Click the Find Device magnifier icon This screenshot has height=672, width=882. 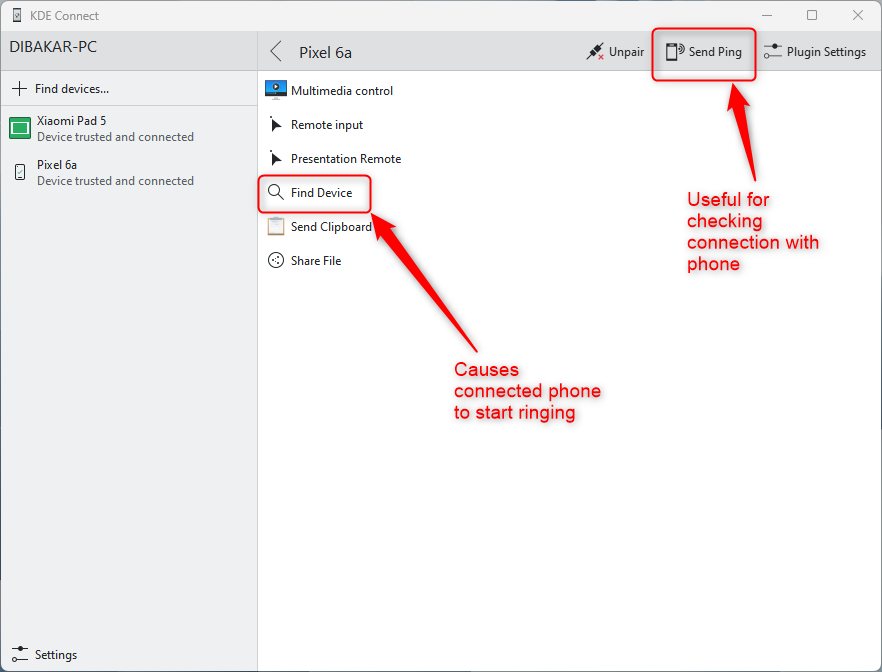pos(276,192)
